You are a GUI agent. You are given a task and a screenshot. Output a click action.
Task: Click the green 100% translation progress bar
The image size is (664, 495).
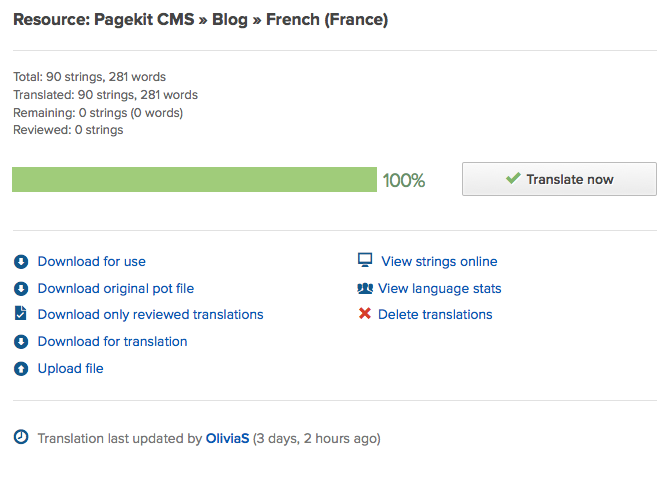point(194,180)
